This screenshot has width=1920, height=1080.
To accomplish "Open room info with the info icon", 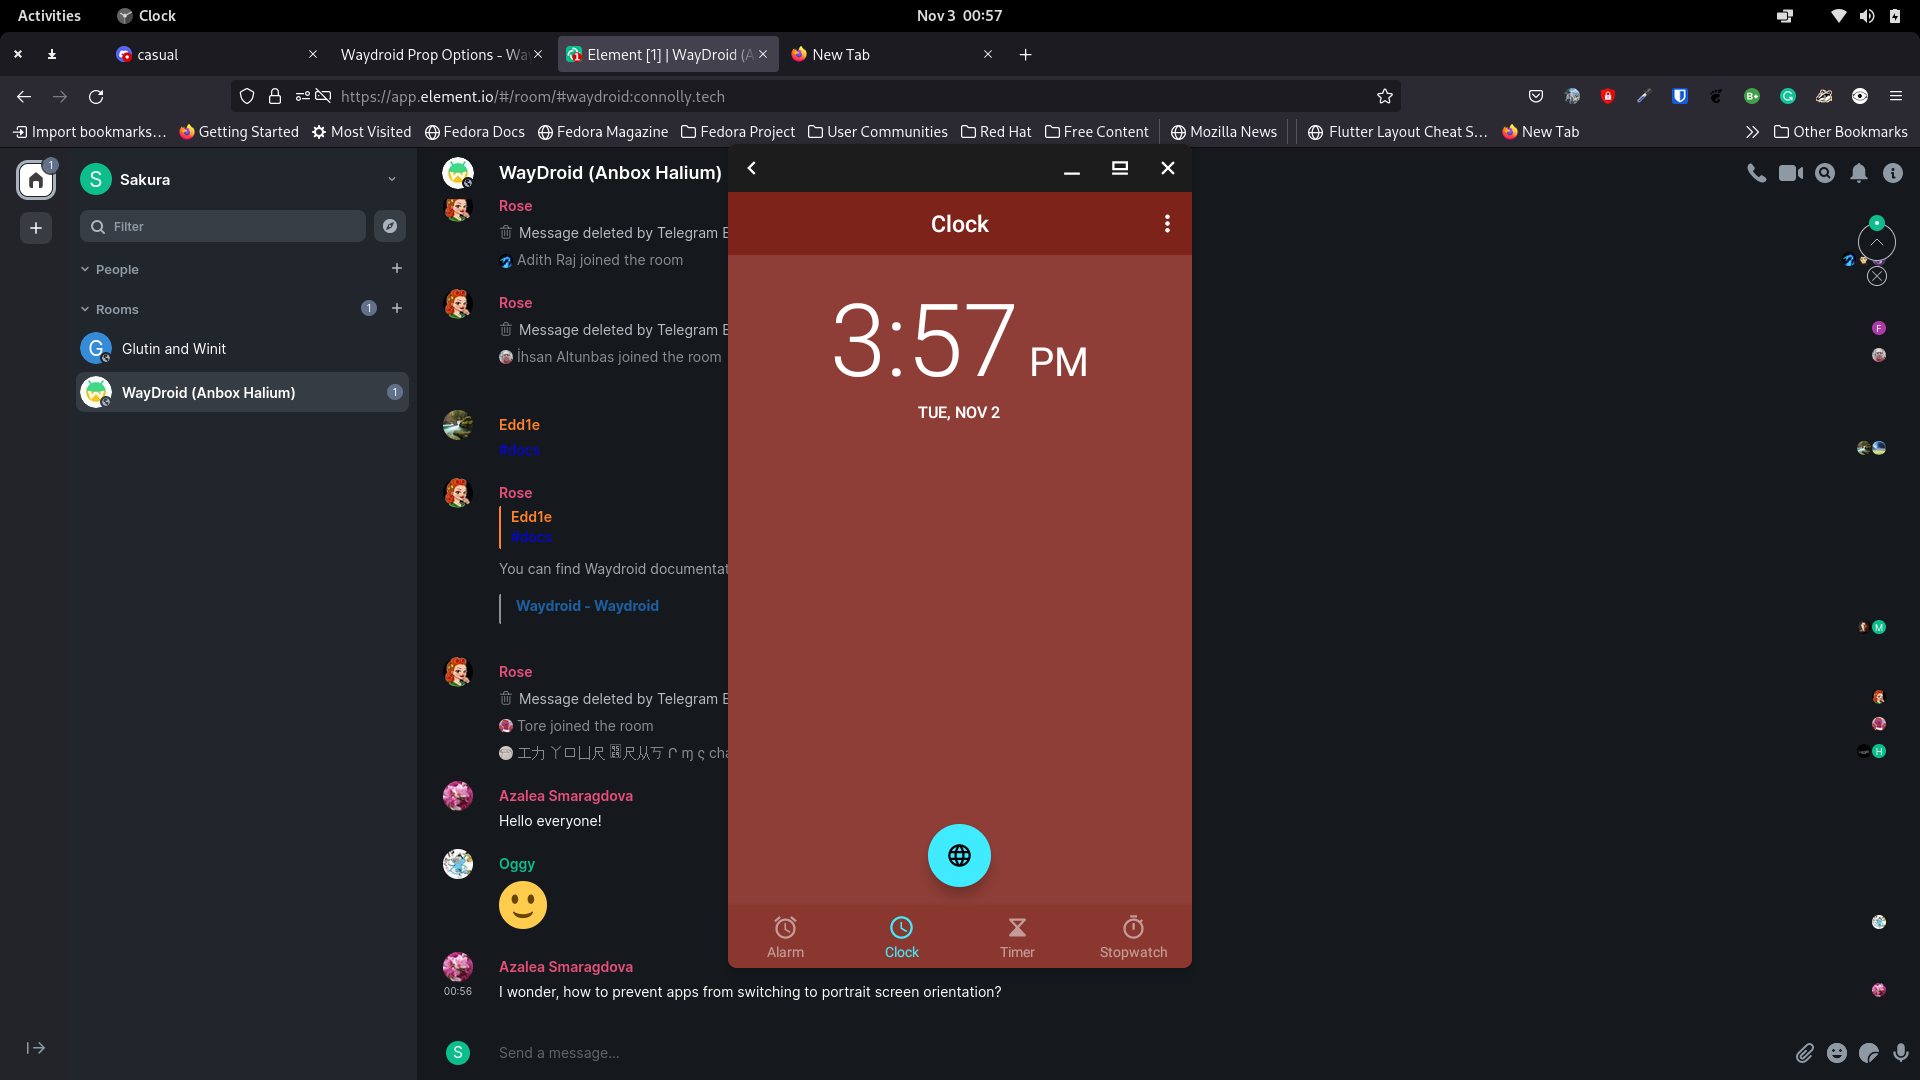I will click(1893, 173).
